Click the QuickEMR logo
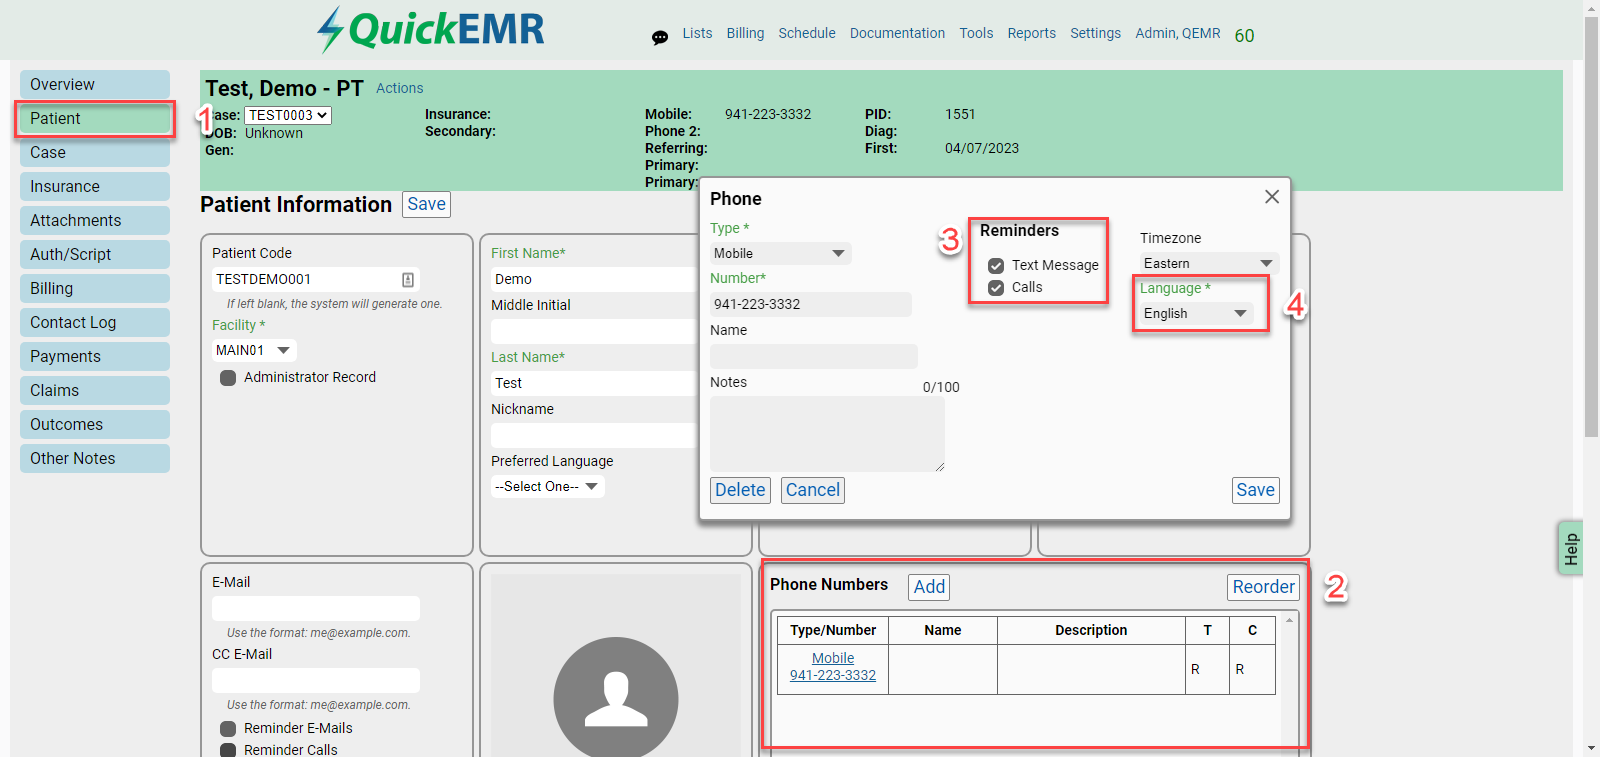Screen dimensions: 1600x757 [x=431, y=30]
